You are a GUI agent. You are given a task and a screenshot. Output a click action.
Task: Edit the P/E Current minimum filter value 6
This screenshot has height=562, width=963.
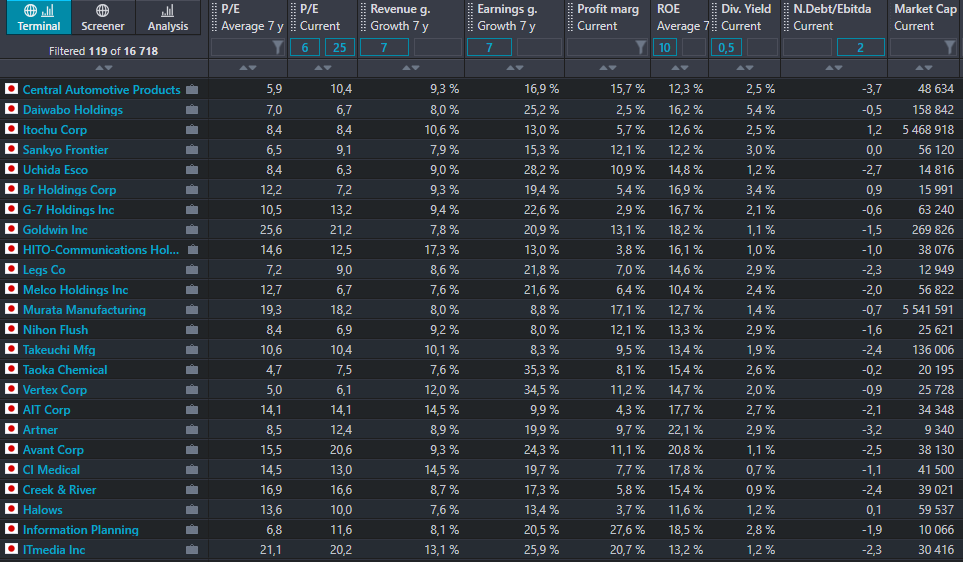coord(305,47)
